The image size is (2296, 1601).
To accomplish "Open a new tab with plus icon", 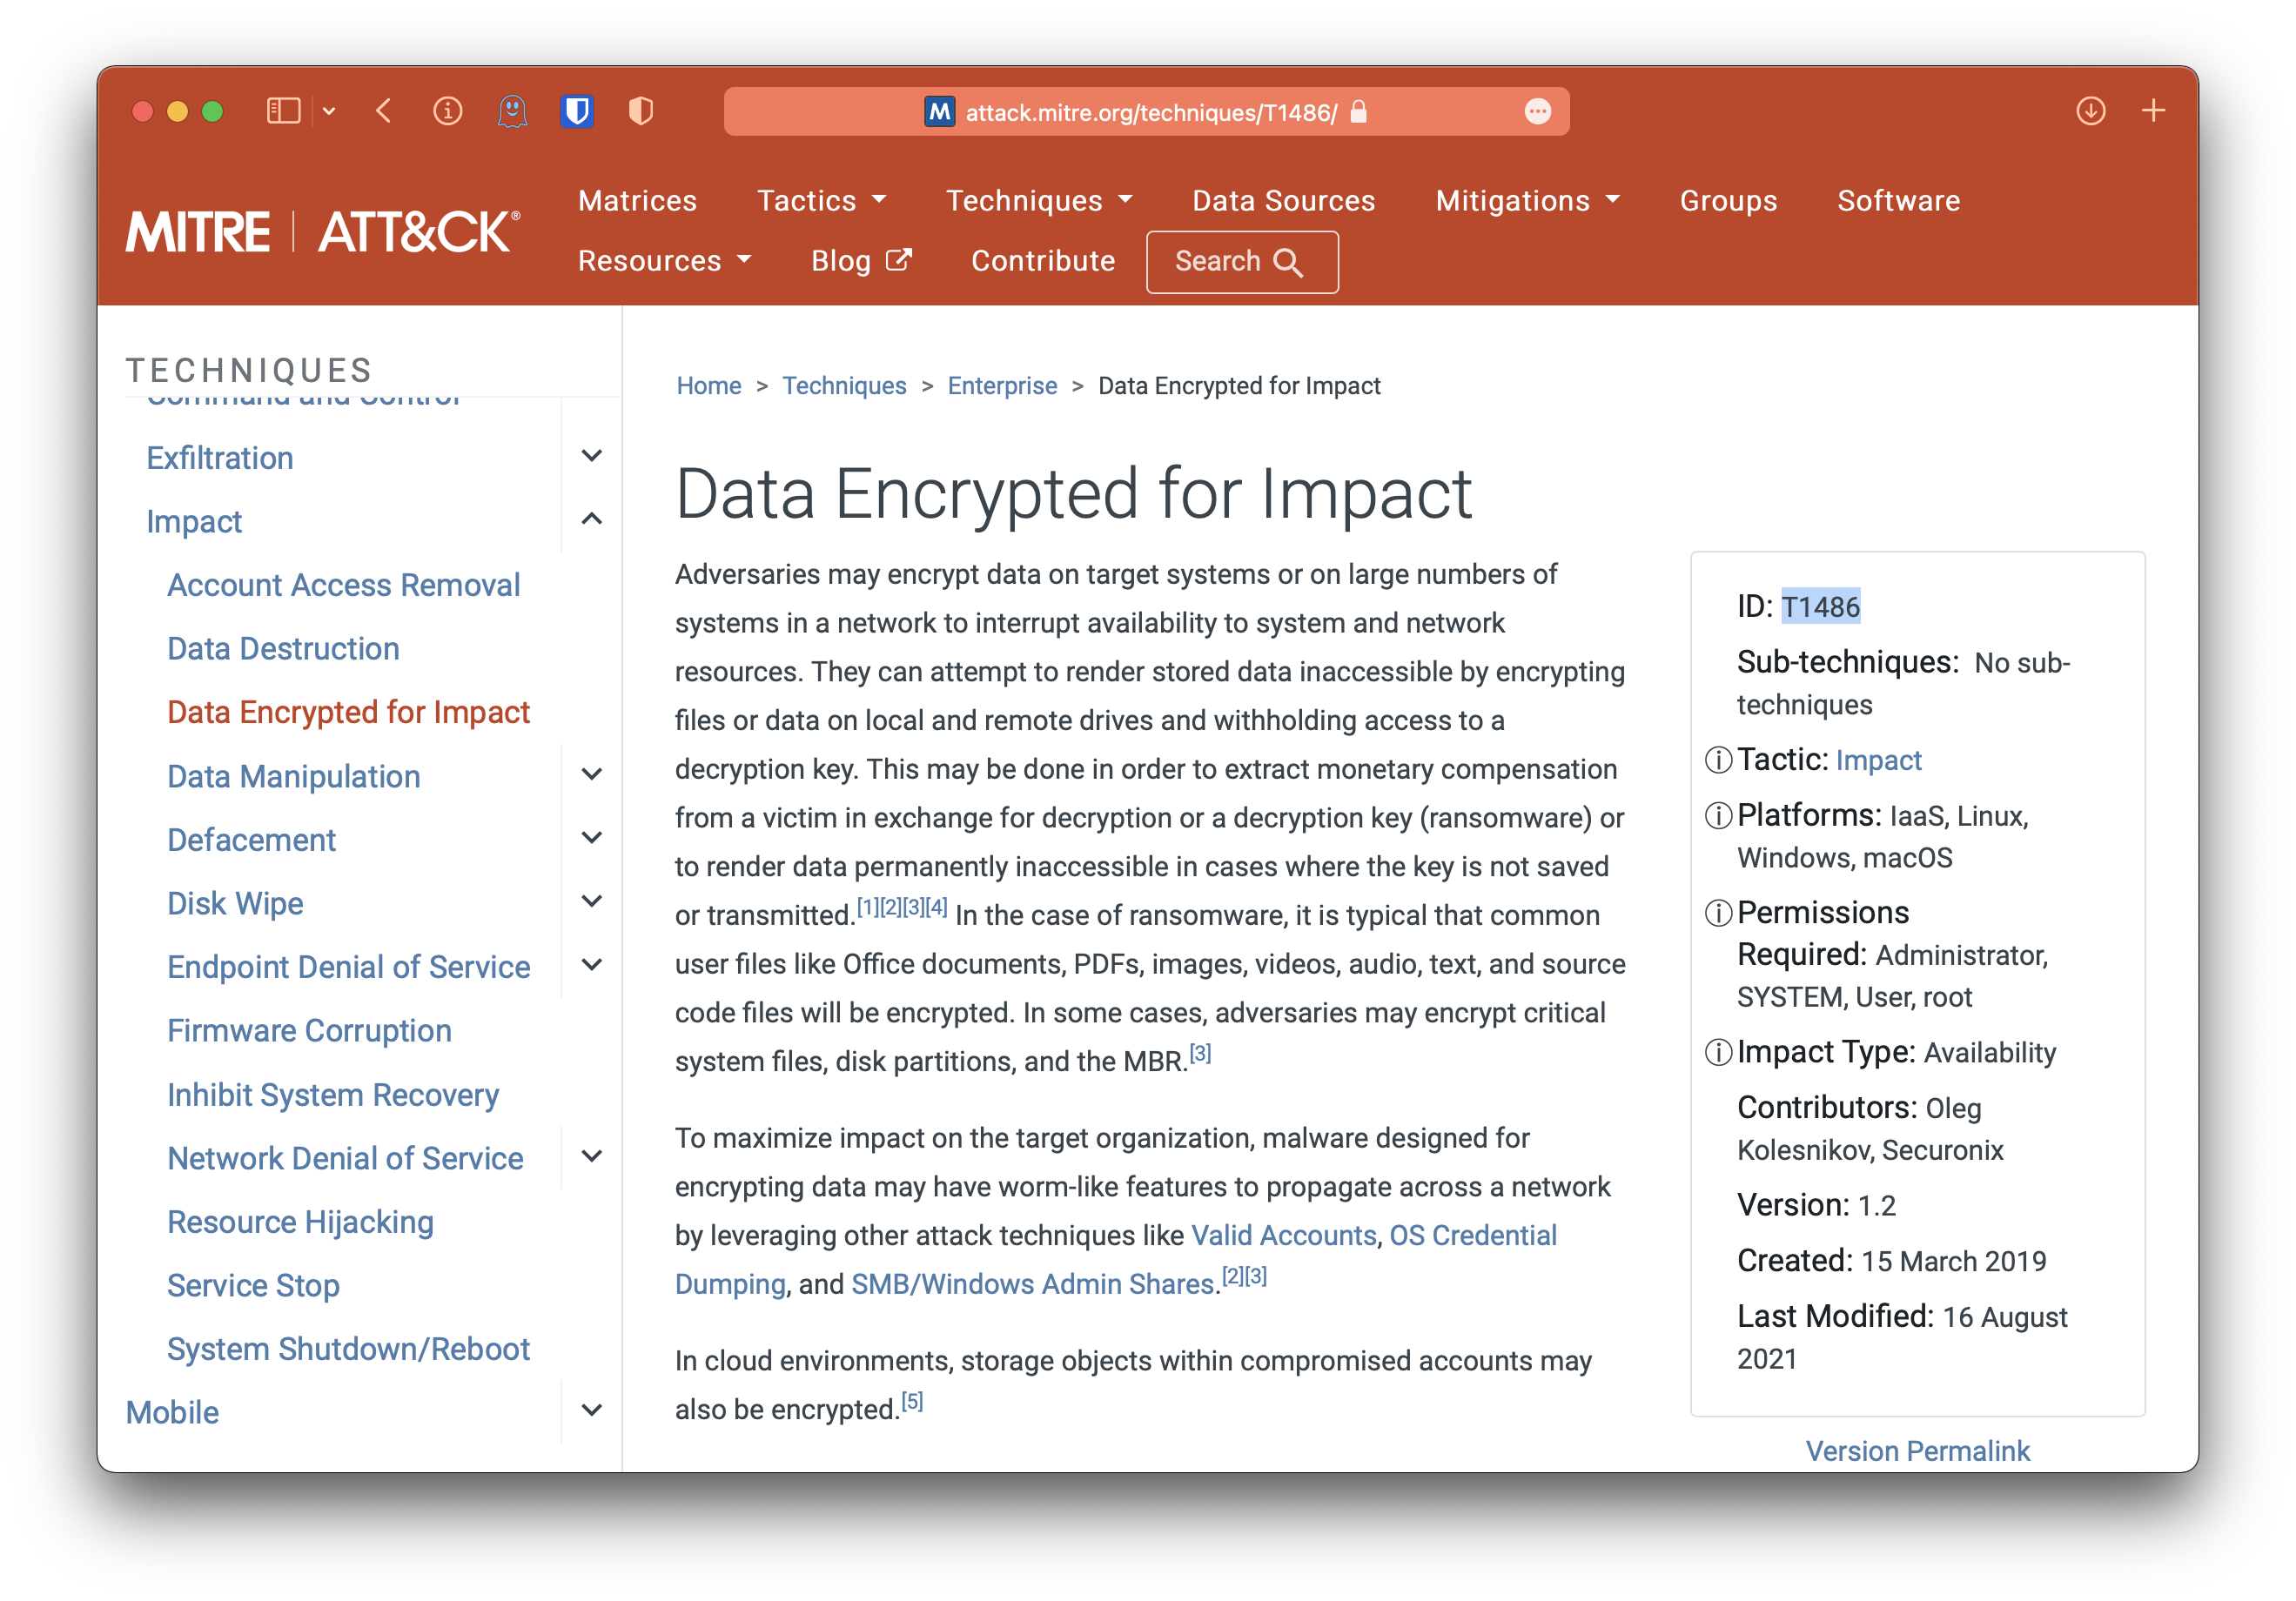I will (x=2153, y=111).
